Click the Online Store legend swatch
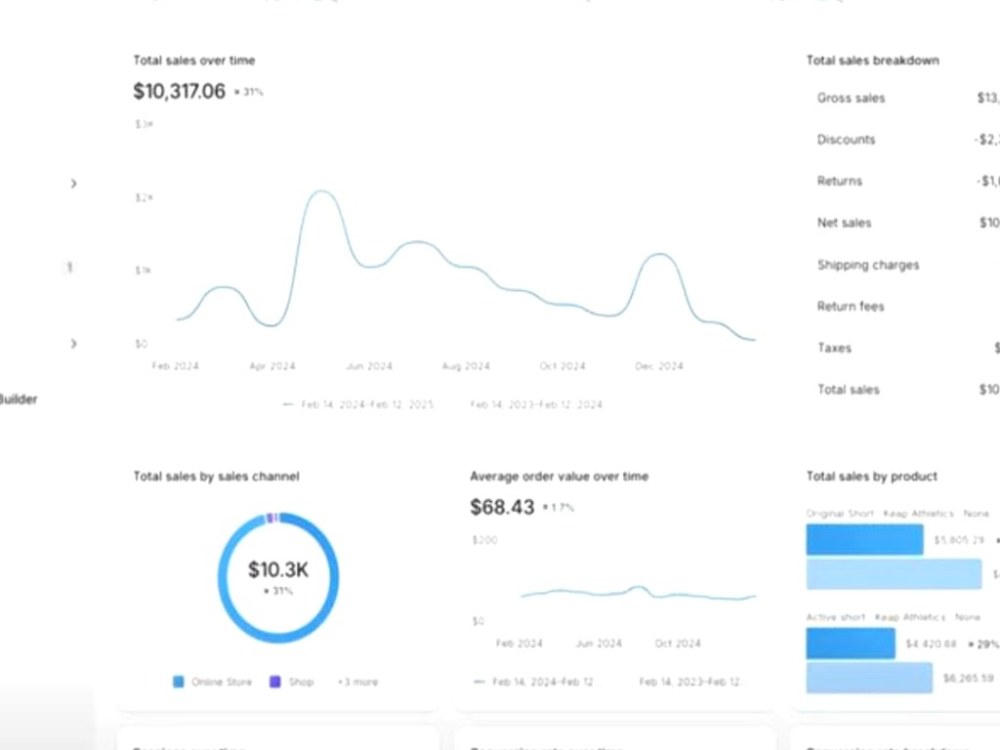 point(179,682)
